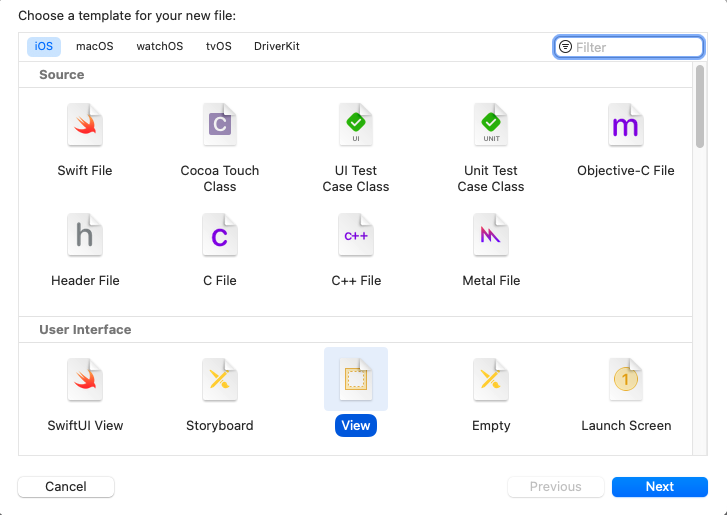Choose the SwiftUI View template icon

coord(85,380)
